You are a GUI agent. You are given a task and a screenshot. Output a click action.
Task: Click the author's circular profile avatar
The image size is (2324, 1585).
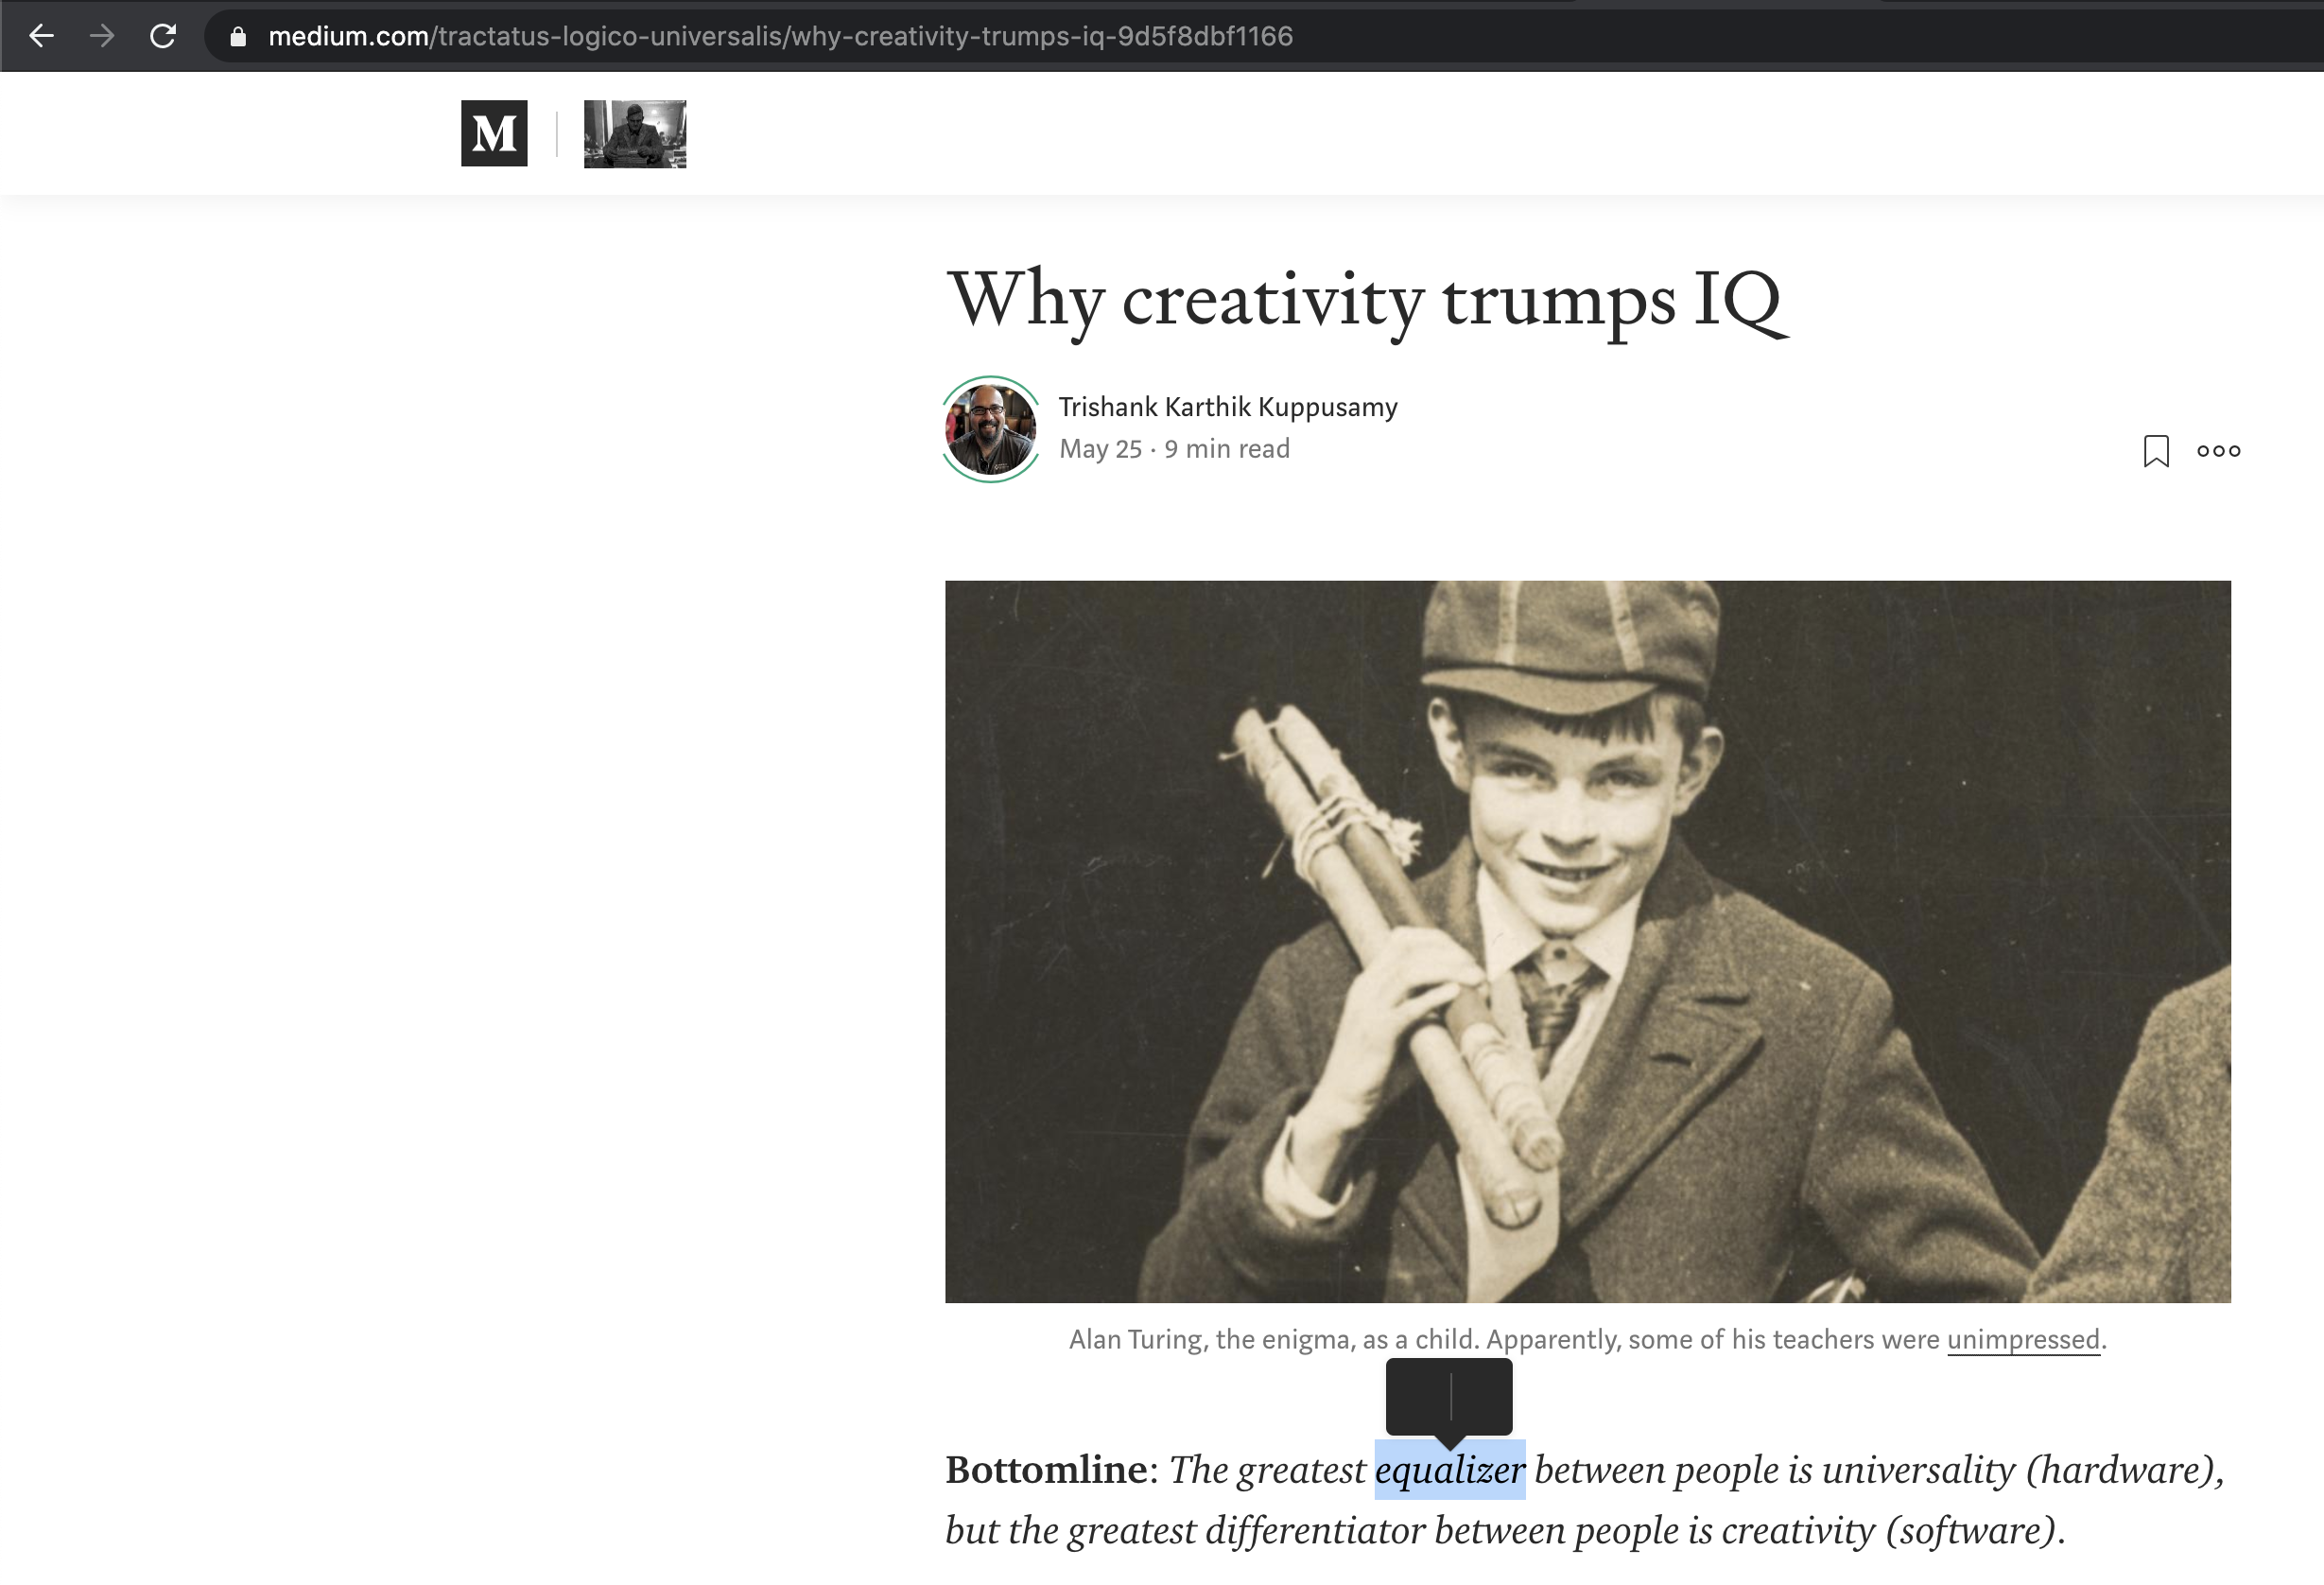click(x=990, y=429)
